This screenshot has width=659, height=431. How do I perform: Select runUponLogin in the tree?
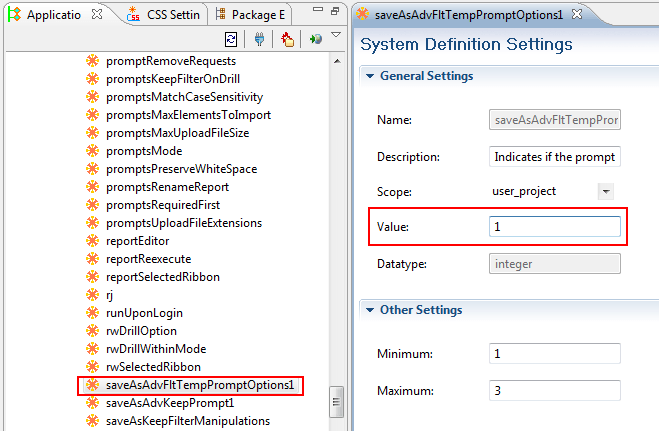144,313
